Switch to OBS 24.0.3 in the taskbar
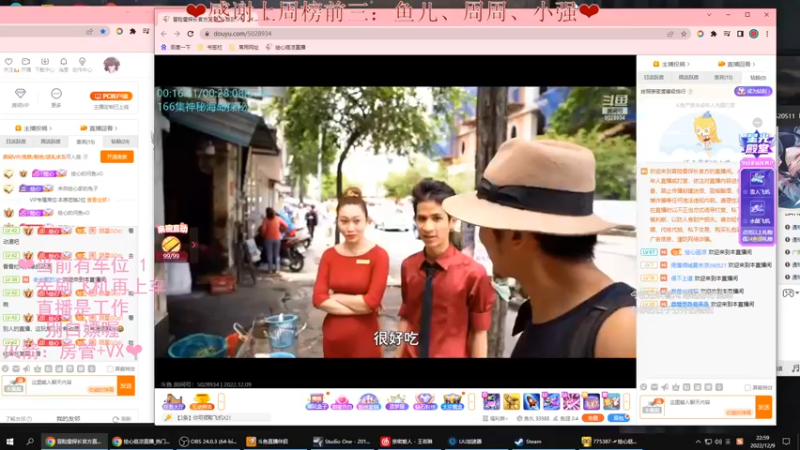Image resolution: width=800 pixels, height=450 pixels. point(207,442)
